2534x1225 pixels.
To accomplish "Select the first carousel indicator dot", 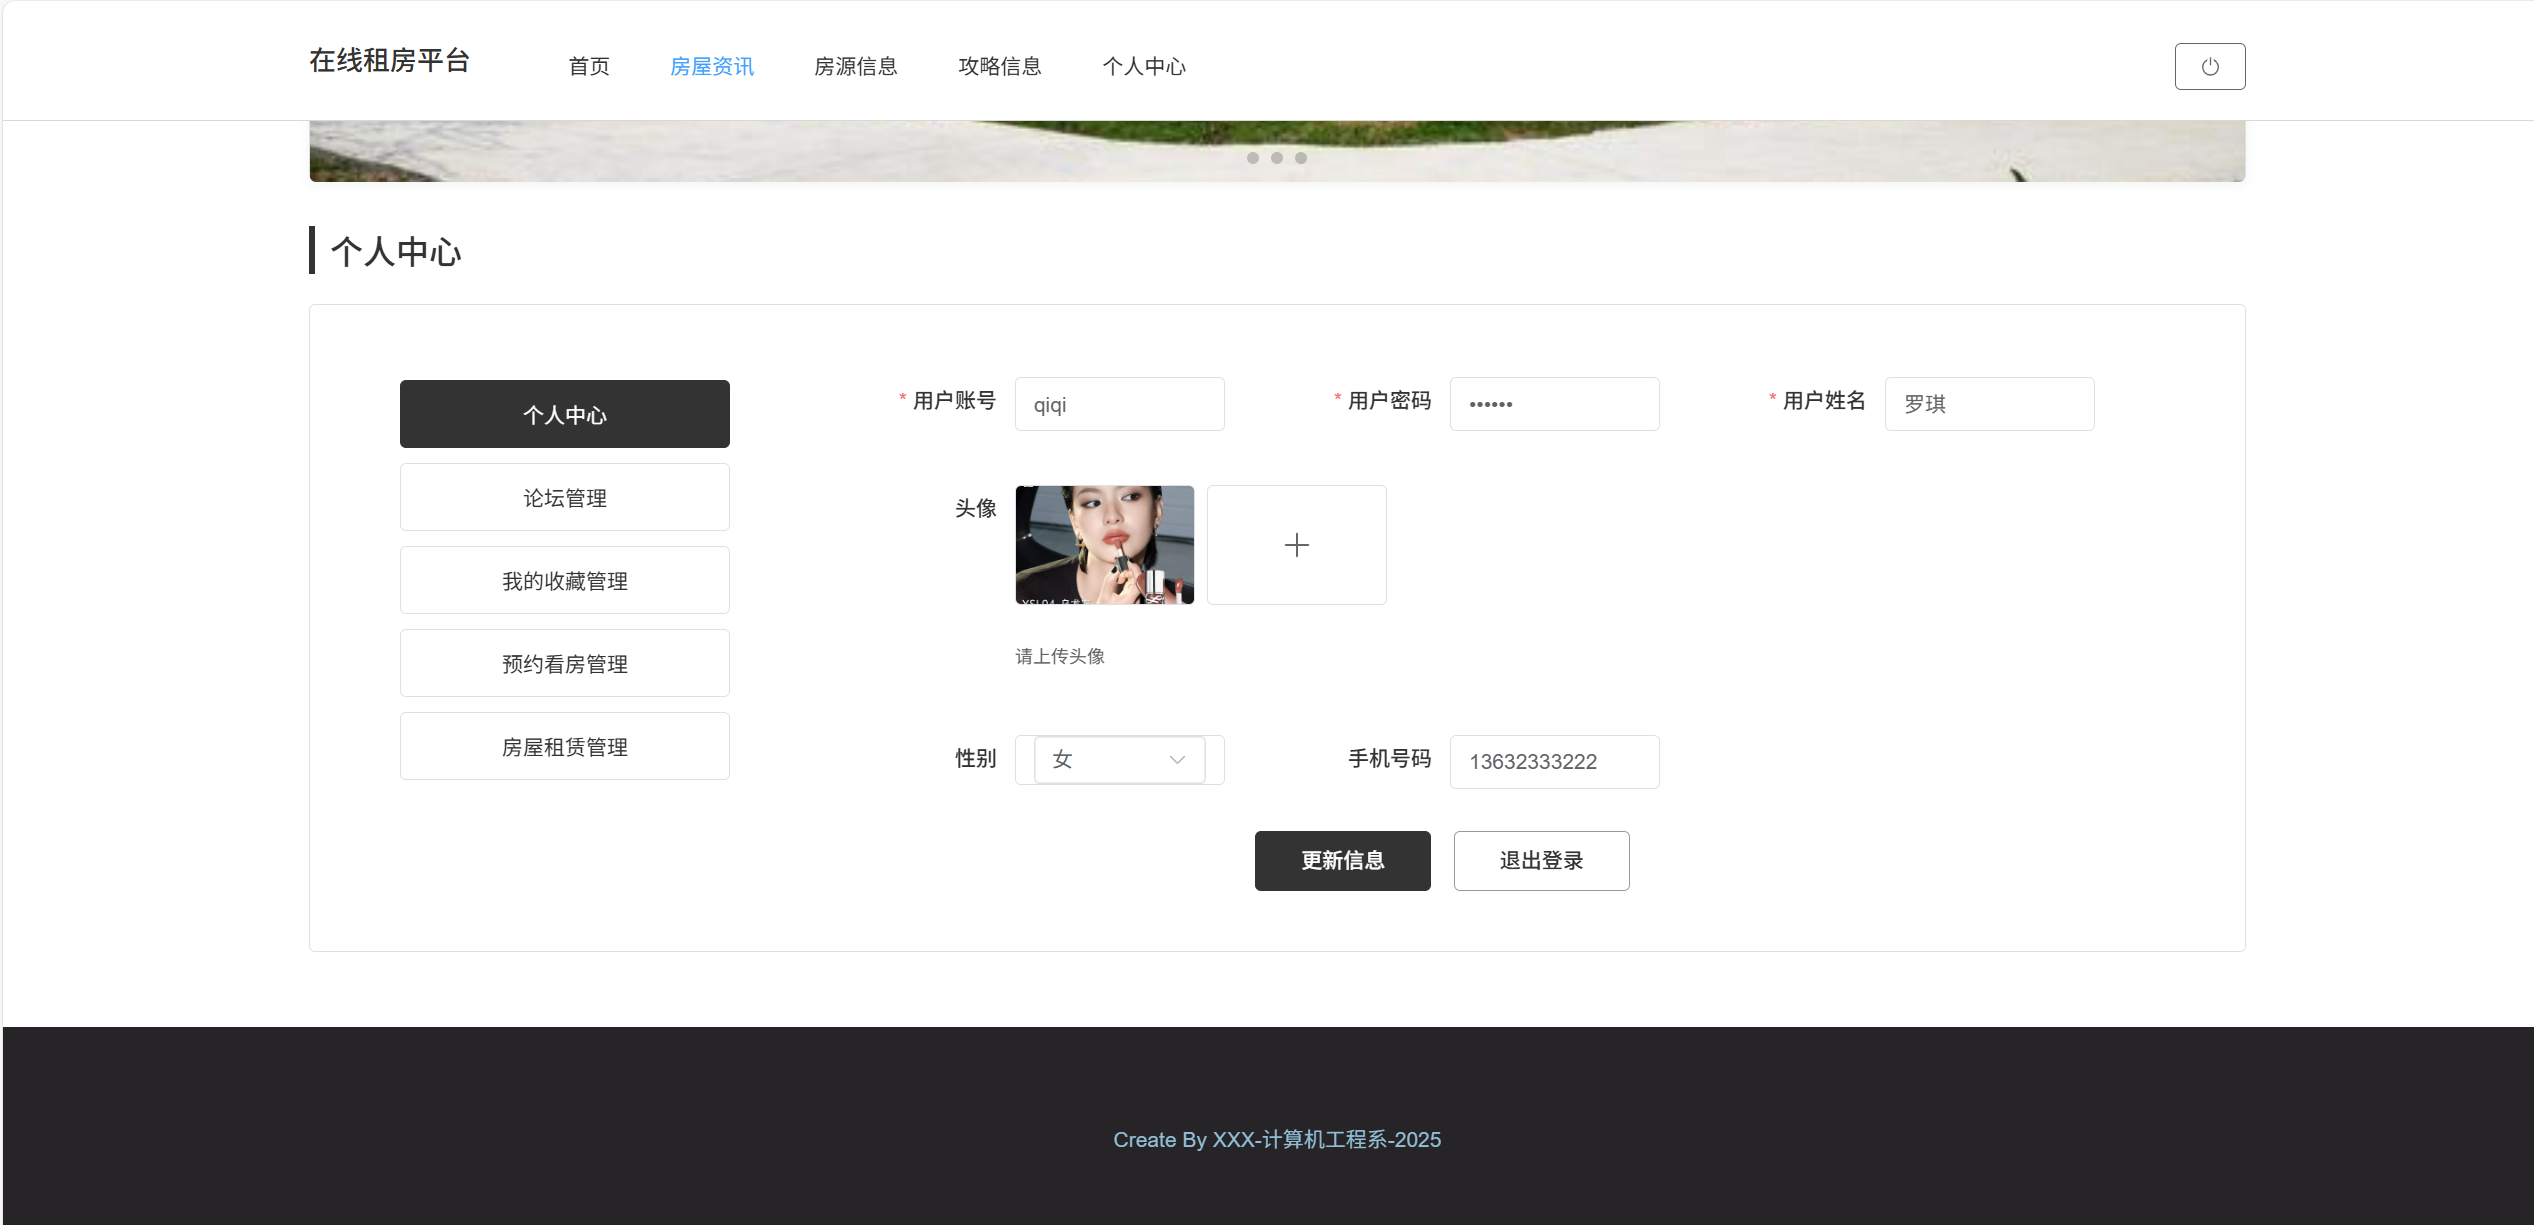I will [1252, 158].
